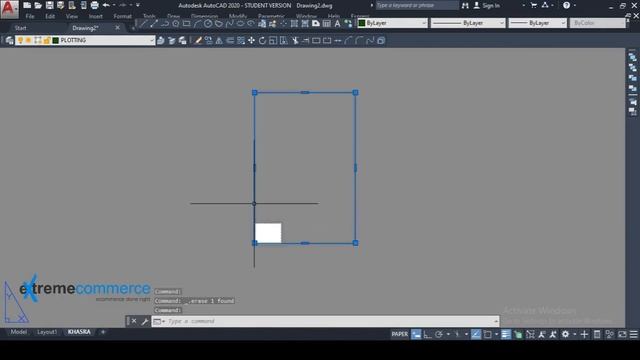
Task: Open Layer Properties manager icon
Action: [9, 40]
